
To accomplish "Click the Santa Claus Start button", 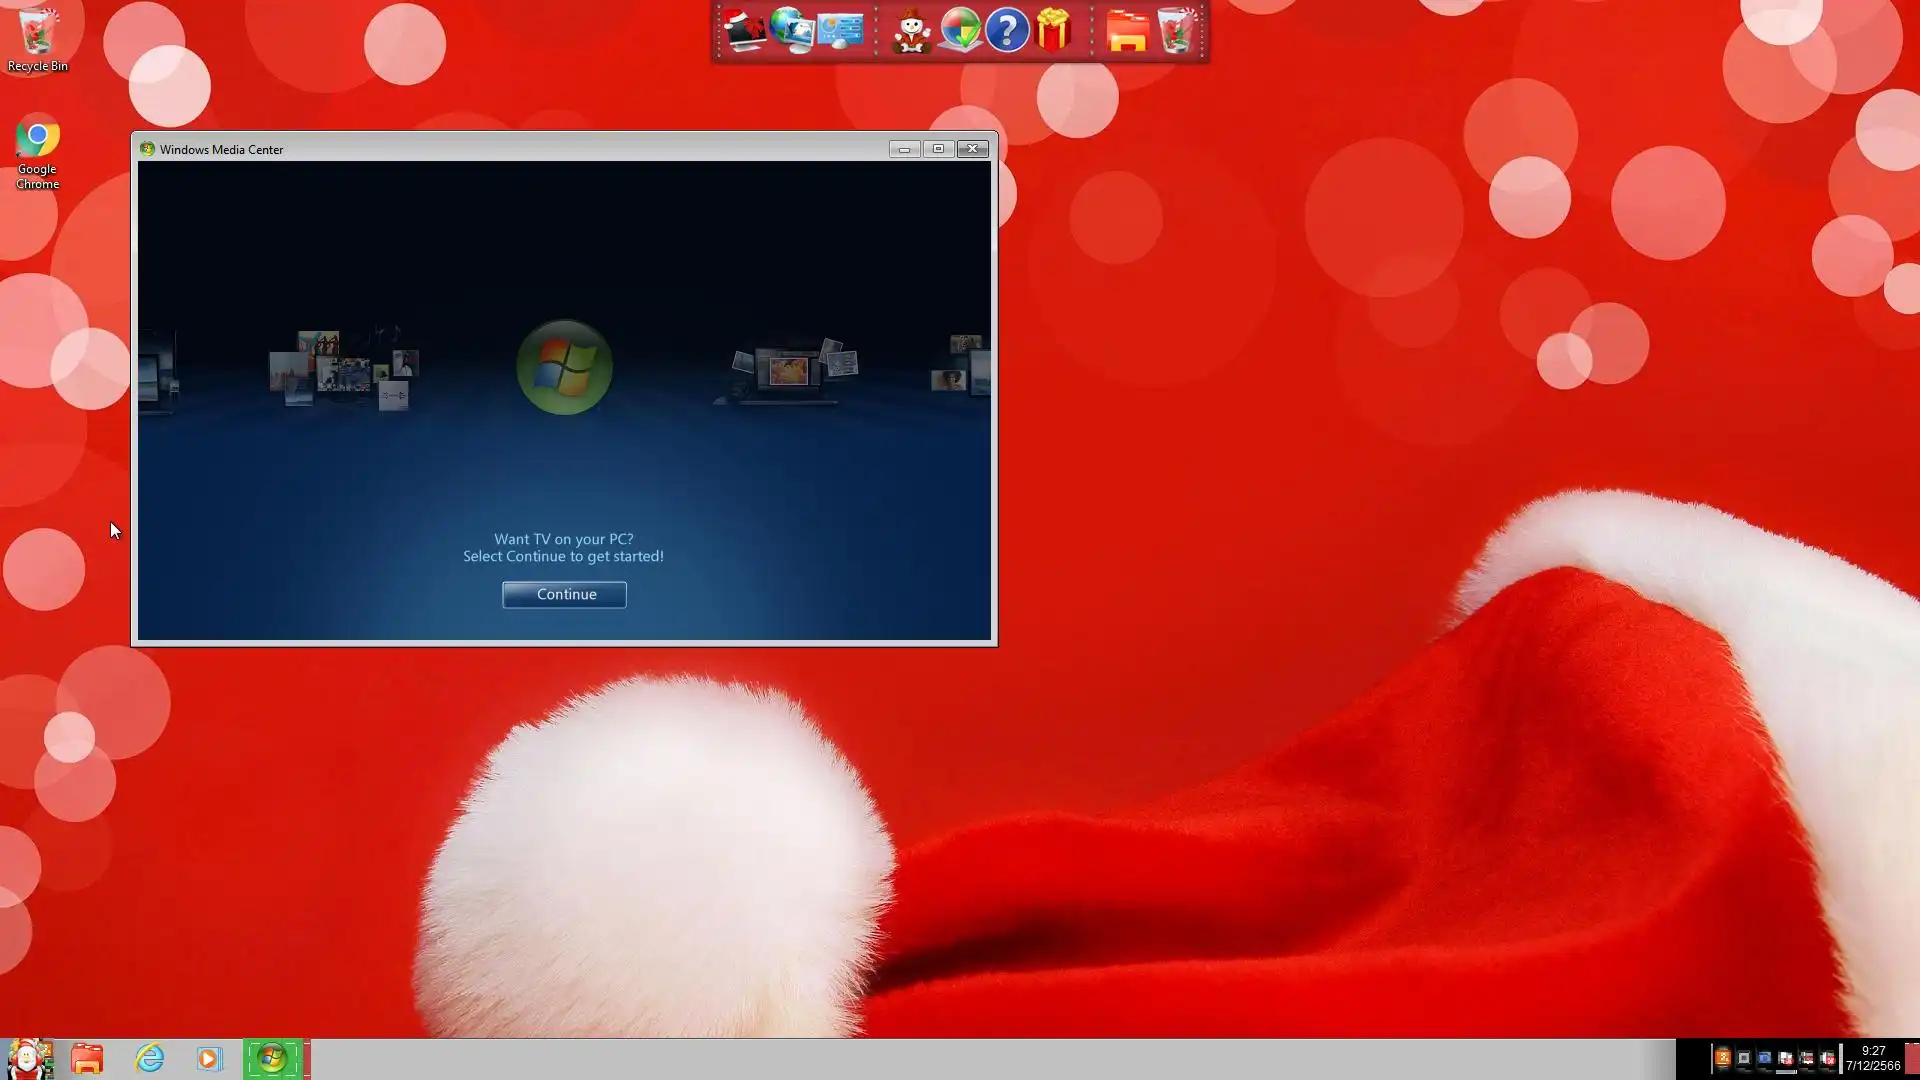I will coord(29,1058).
